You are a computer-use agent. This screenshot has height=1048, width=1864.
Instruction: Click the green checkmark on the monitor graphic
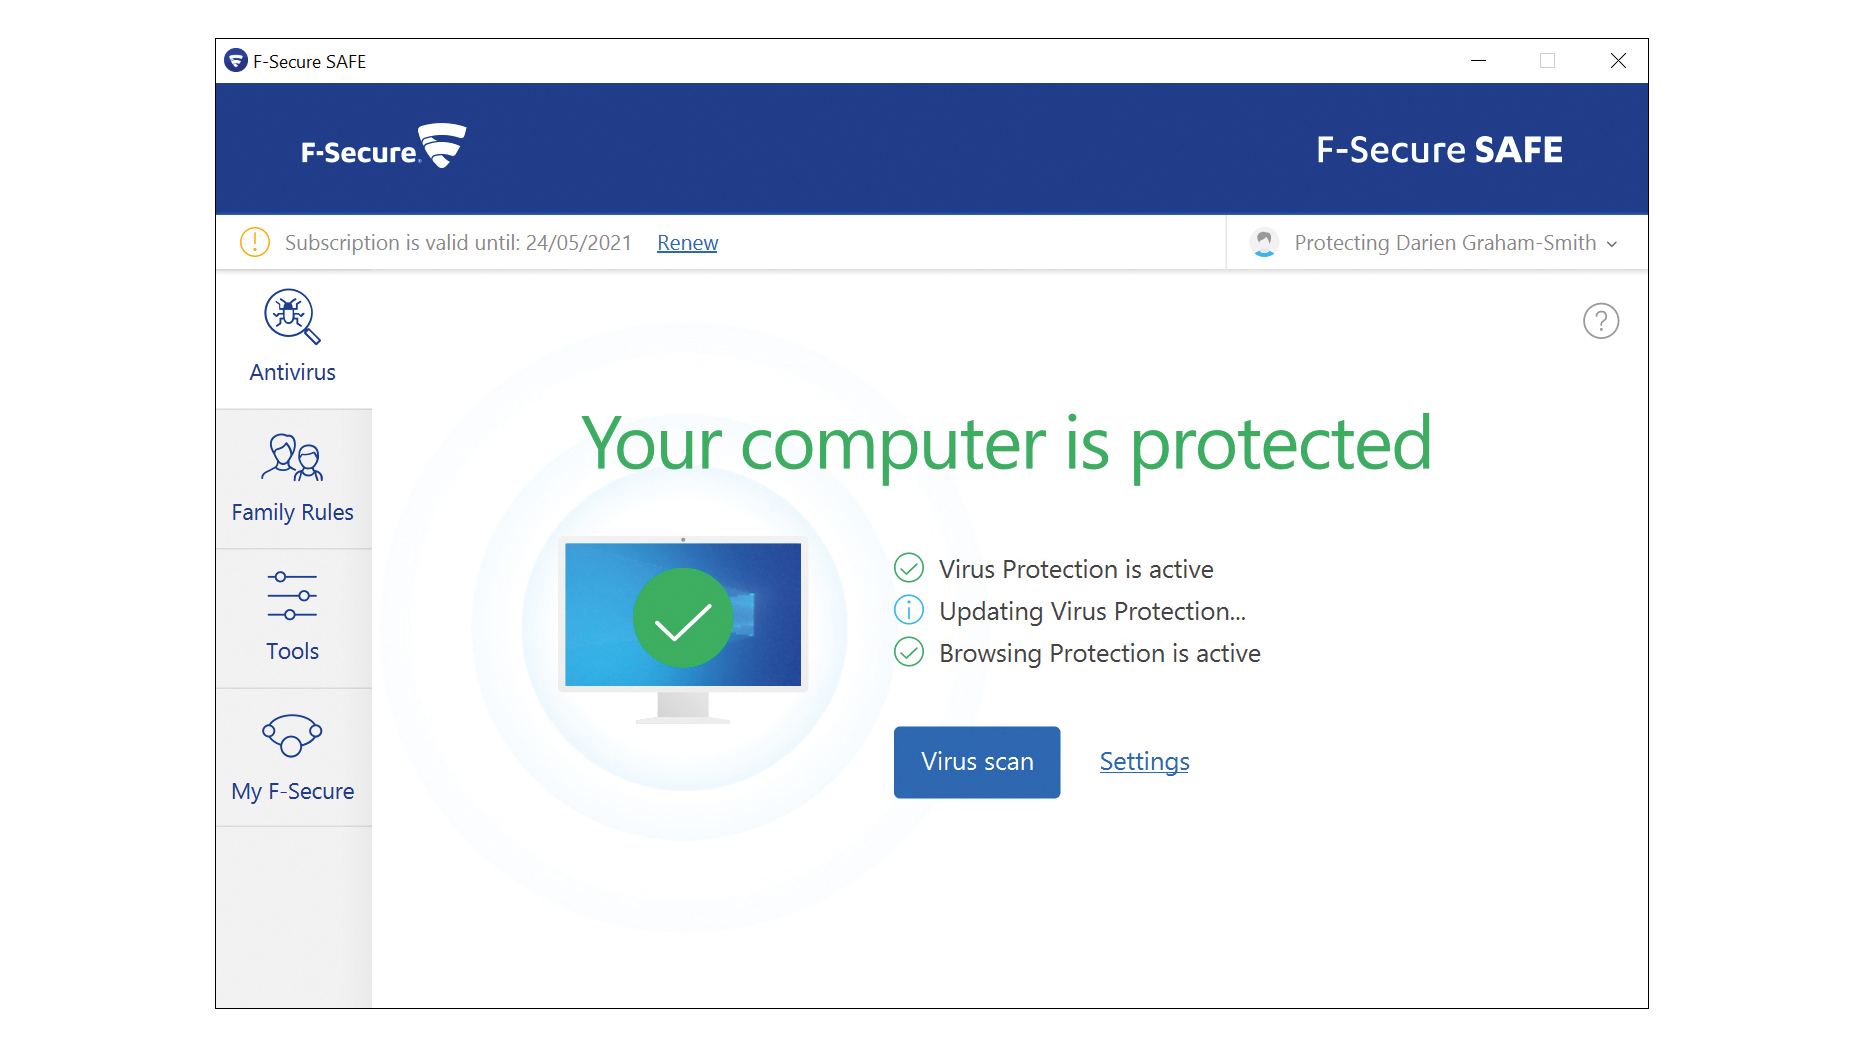click(x=683, y=618)
